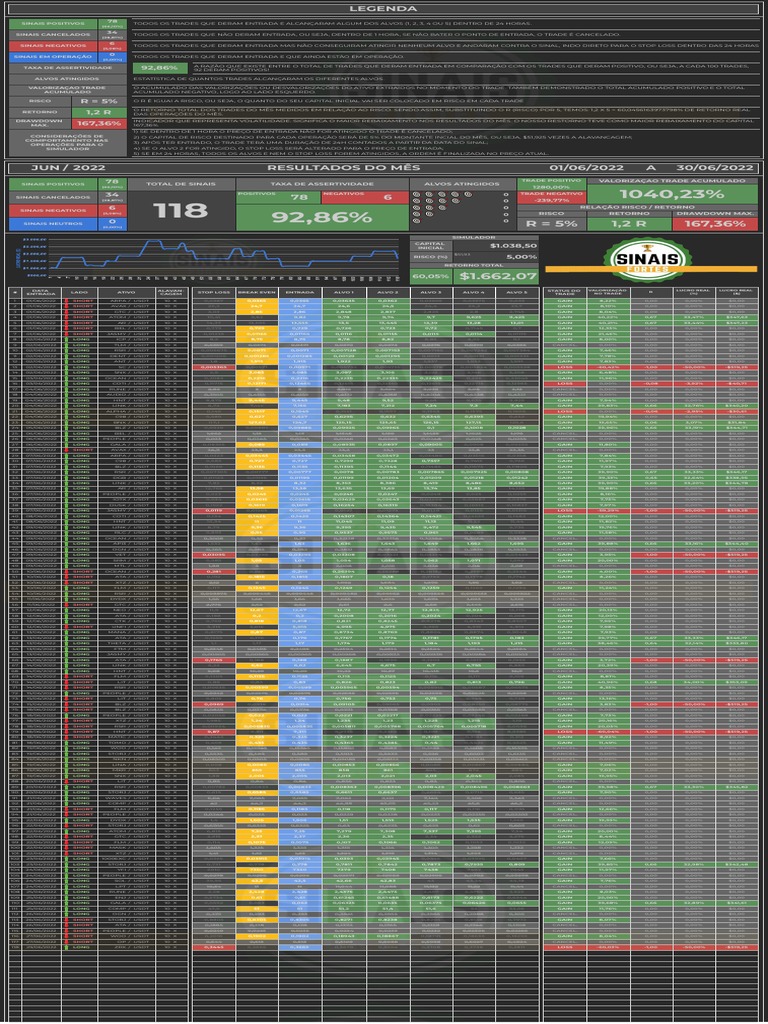
Task: Click the ATIVO column header
Action: (126, 292)
